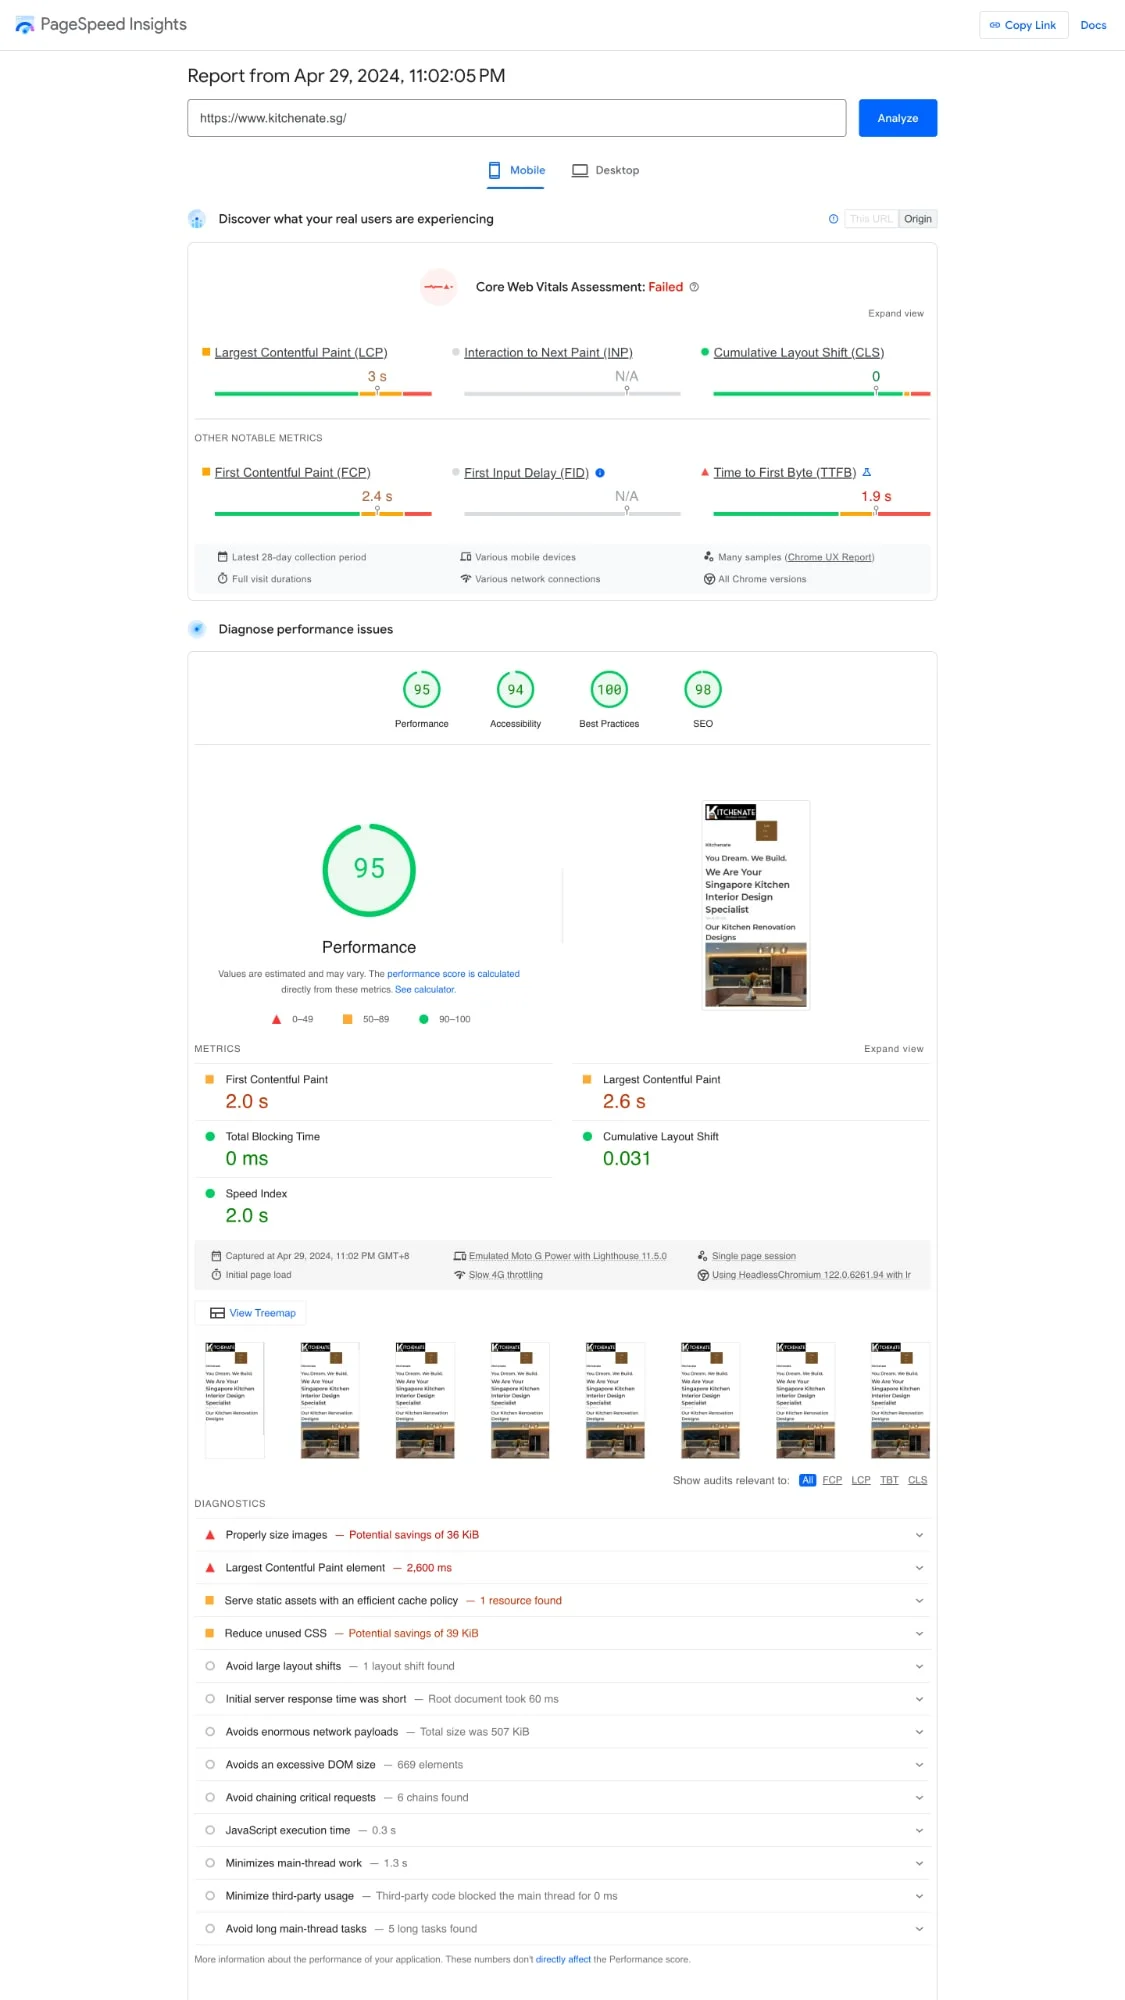The height and width of the screenshot is (2000, 1125).
Task: Click the SEO 98 score gauge
Action: point(703,690)
